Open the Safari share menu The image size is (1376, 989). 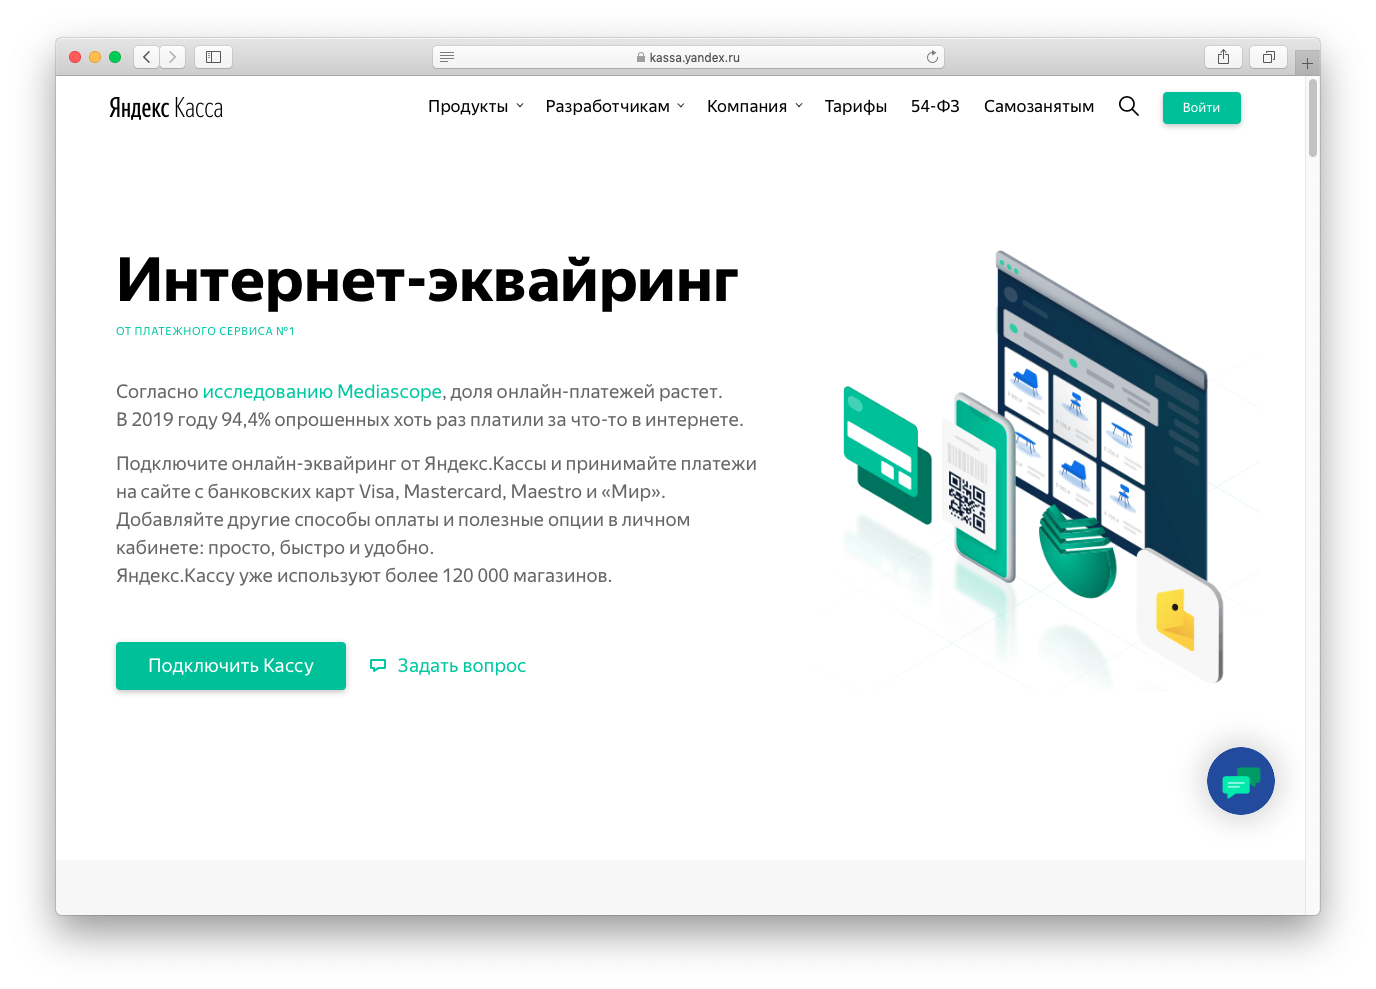click(x=1223, y=57)
